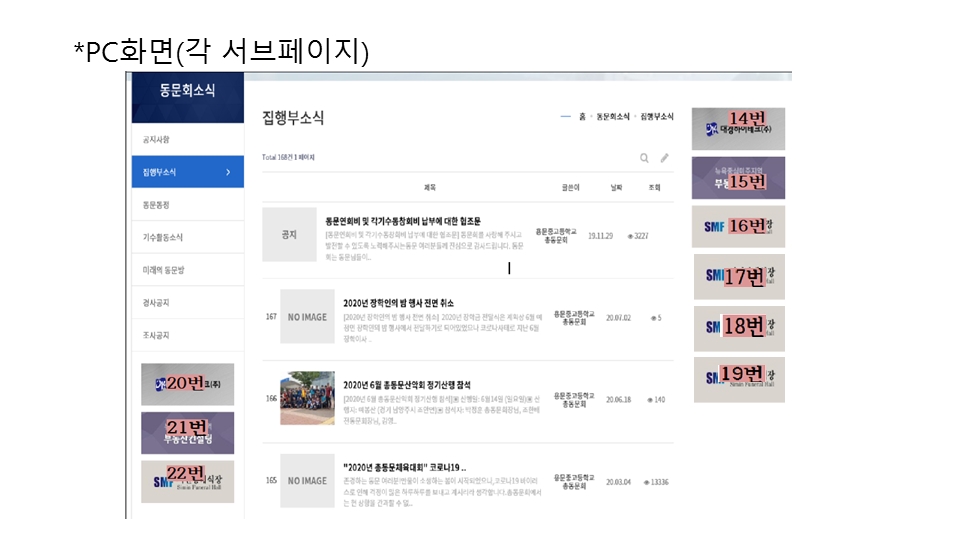Screen dimensions: 960x540
Task: Click the date 20.03.04
Action: coord(618,482)
